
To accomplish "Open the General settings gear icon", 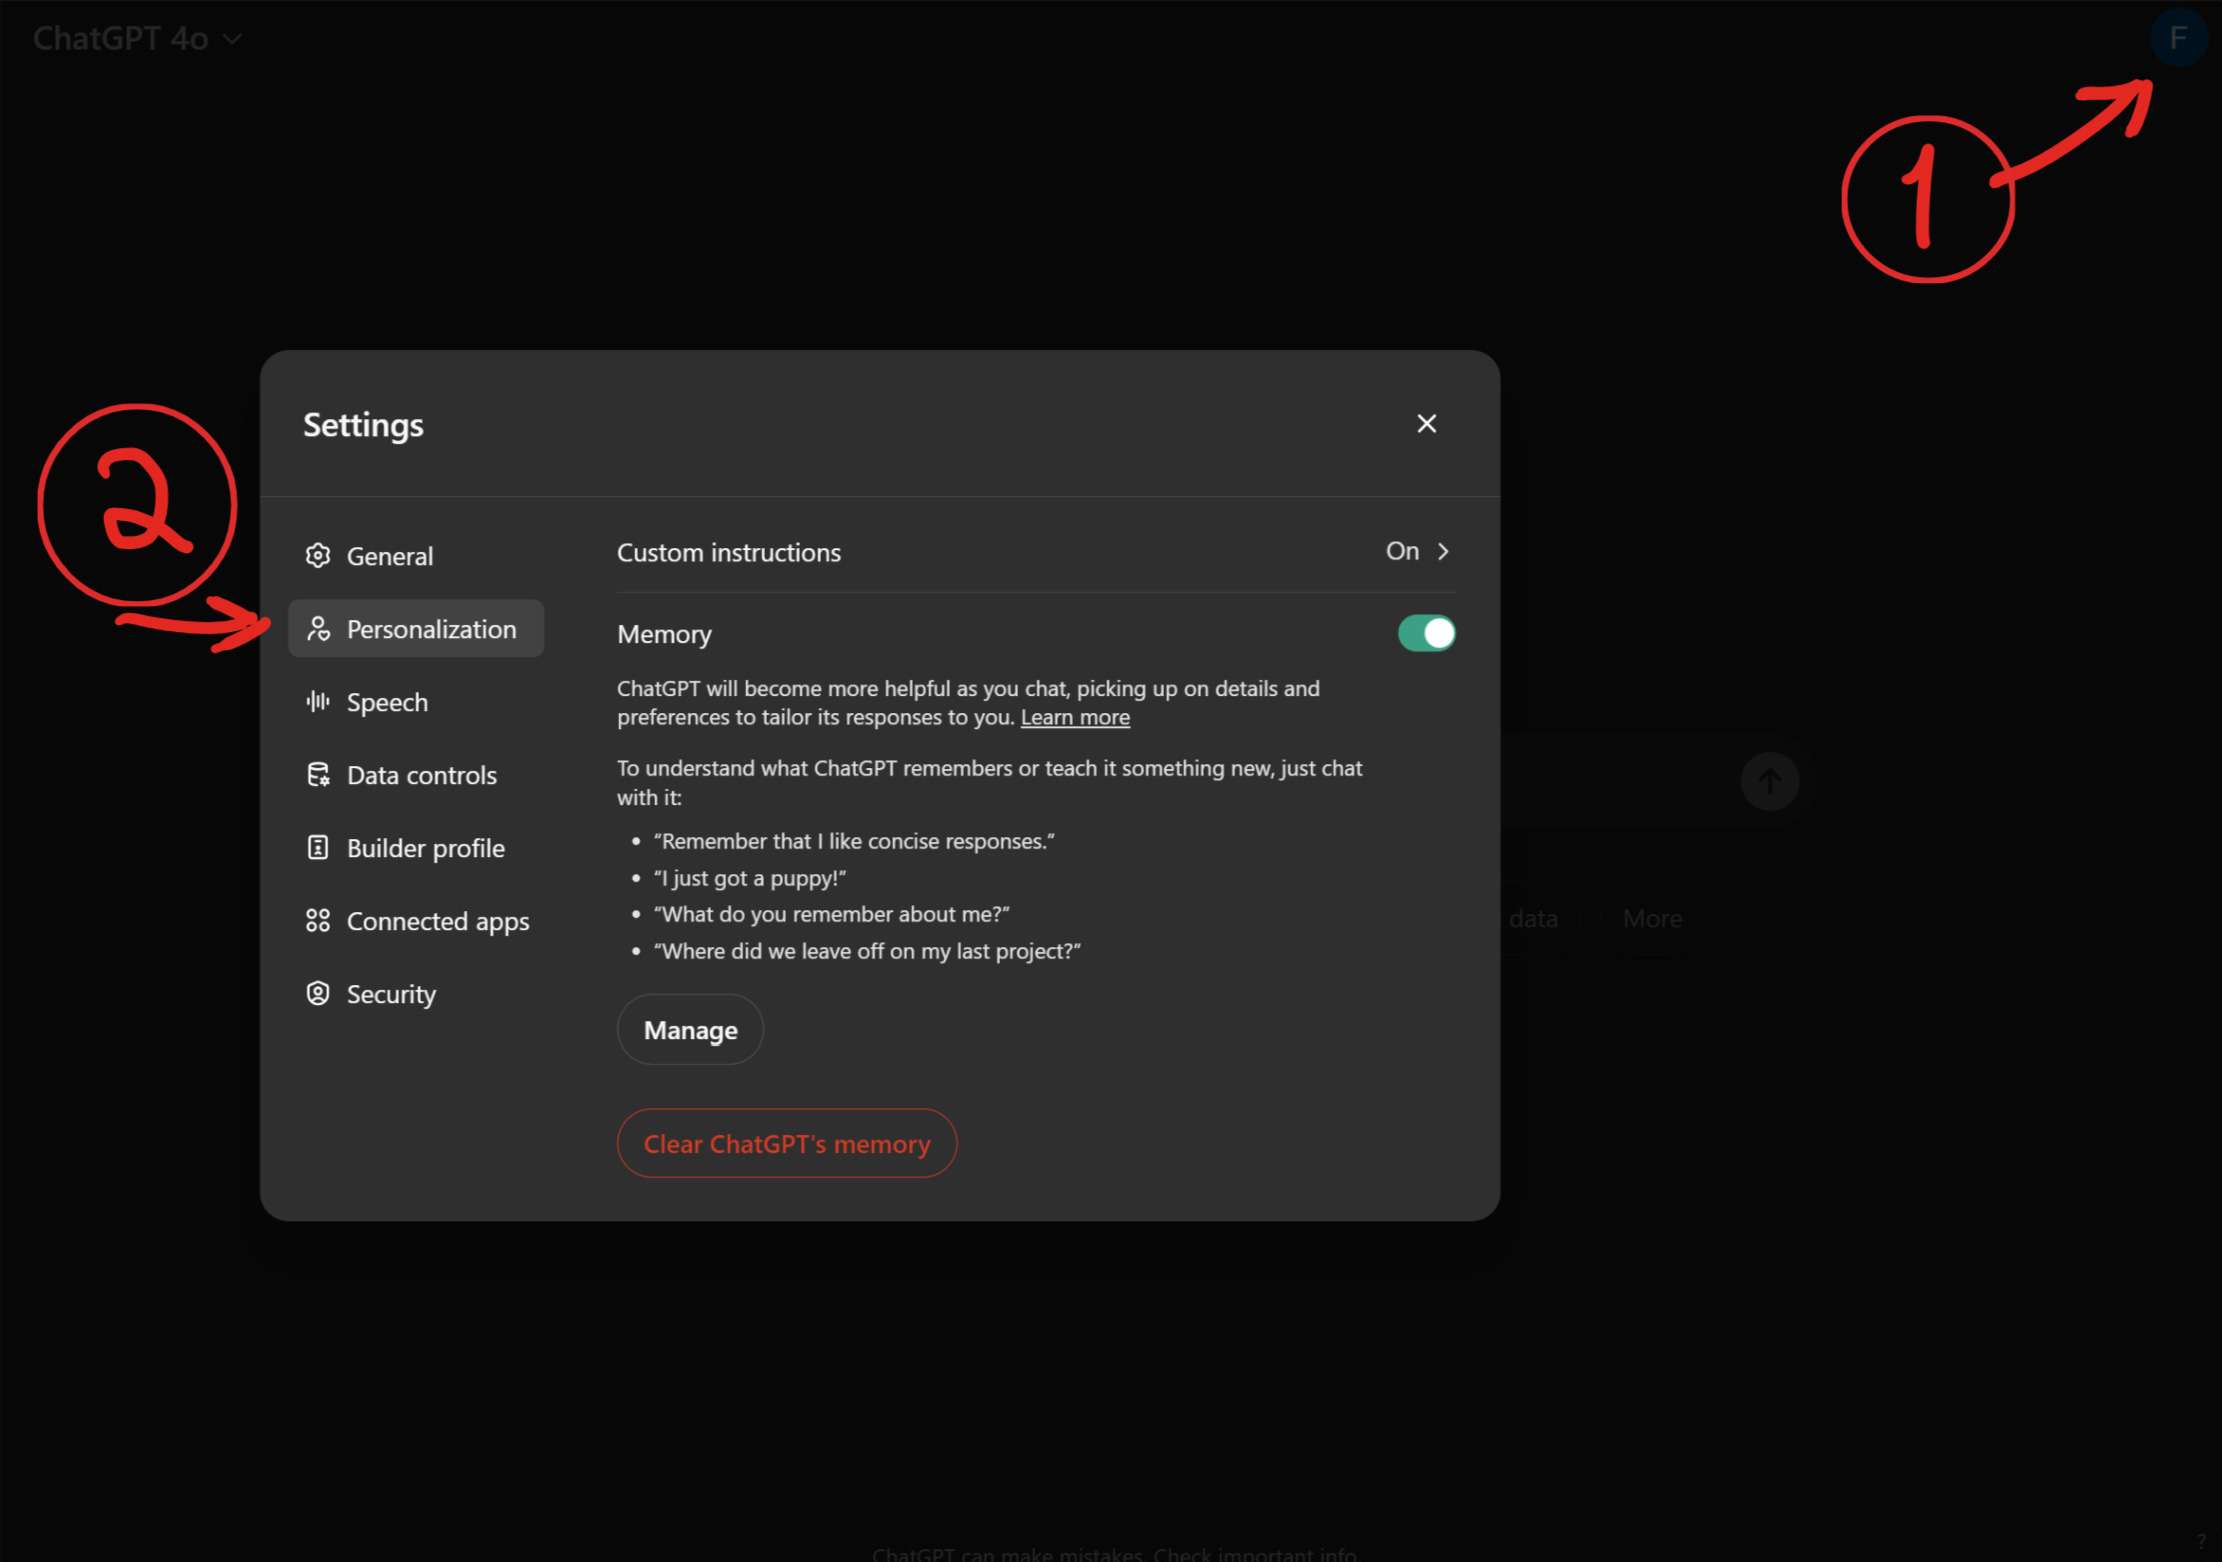I will pyautogui.click(x=318, y=555).
